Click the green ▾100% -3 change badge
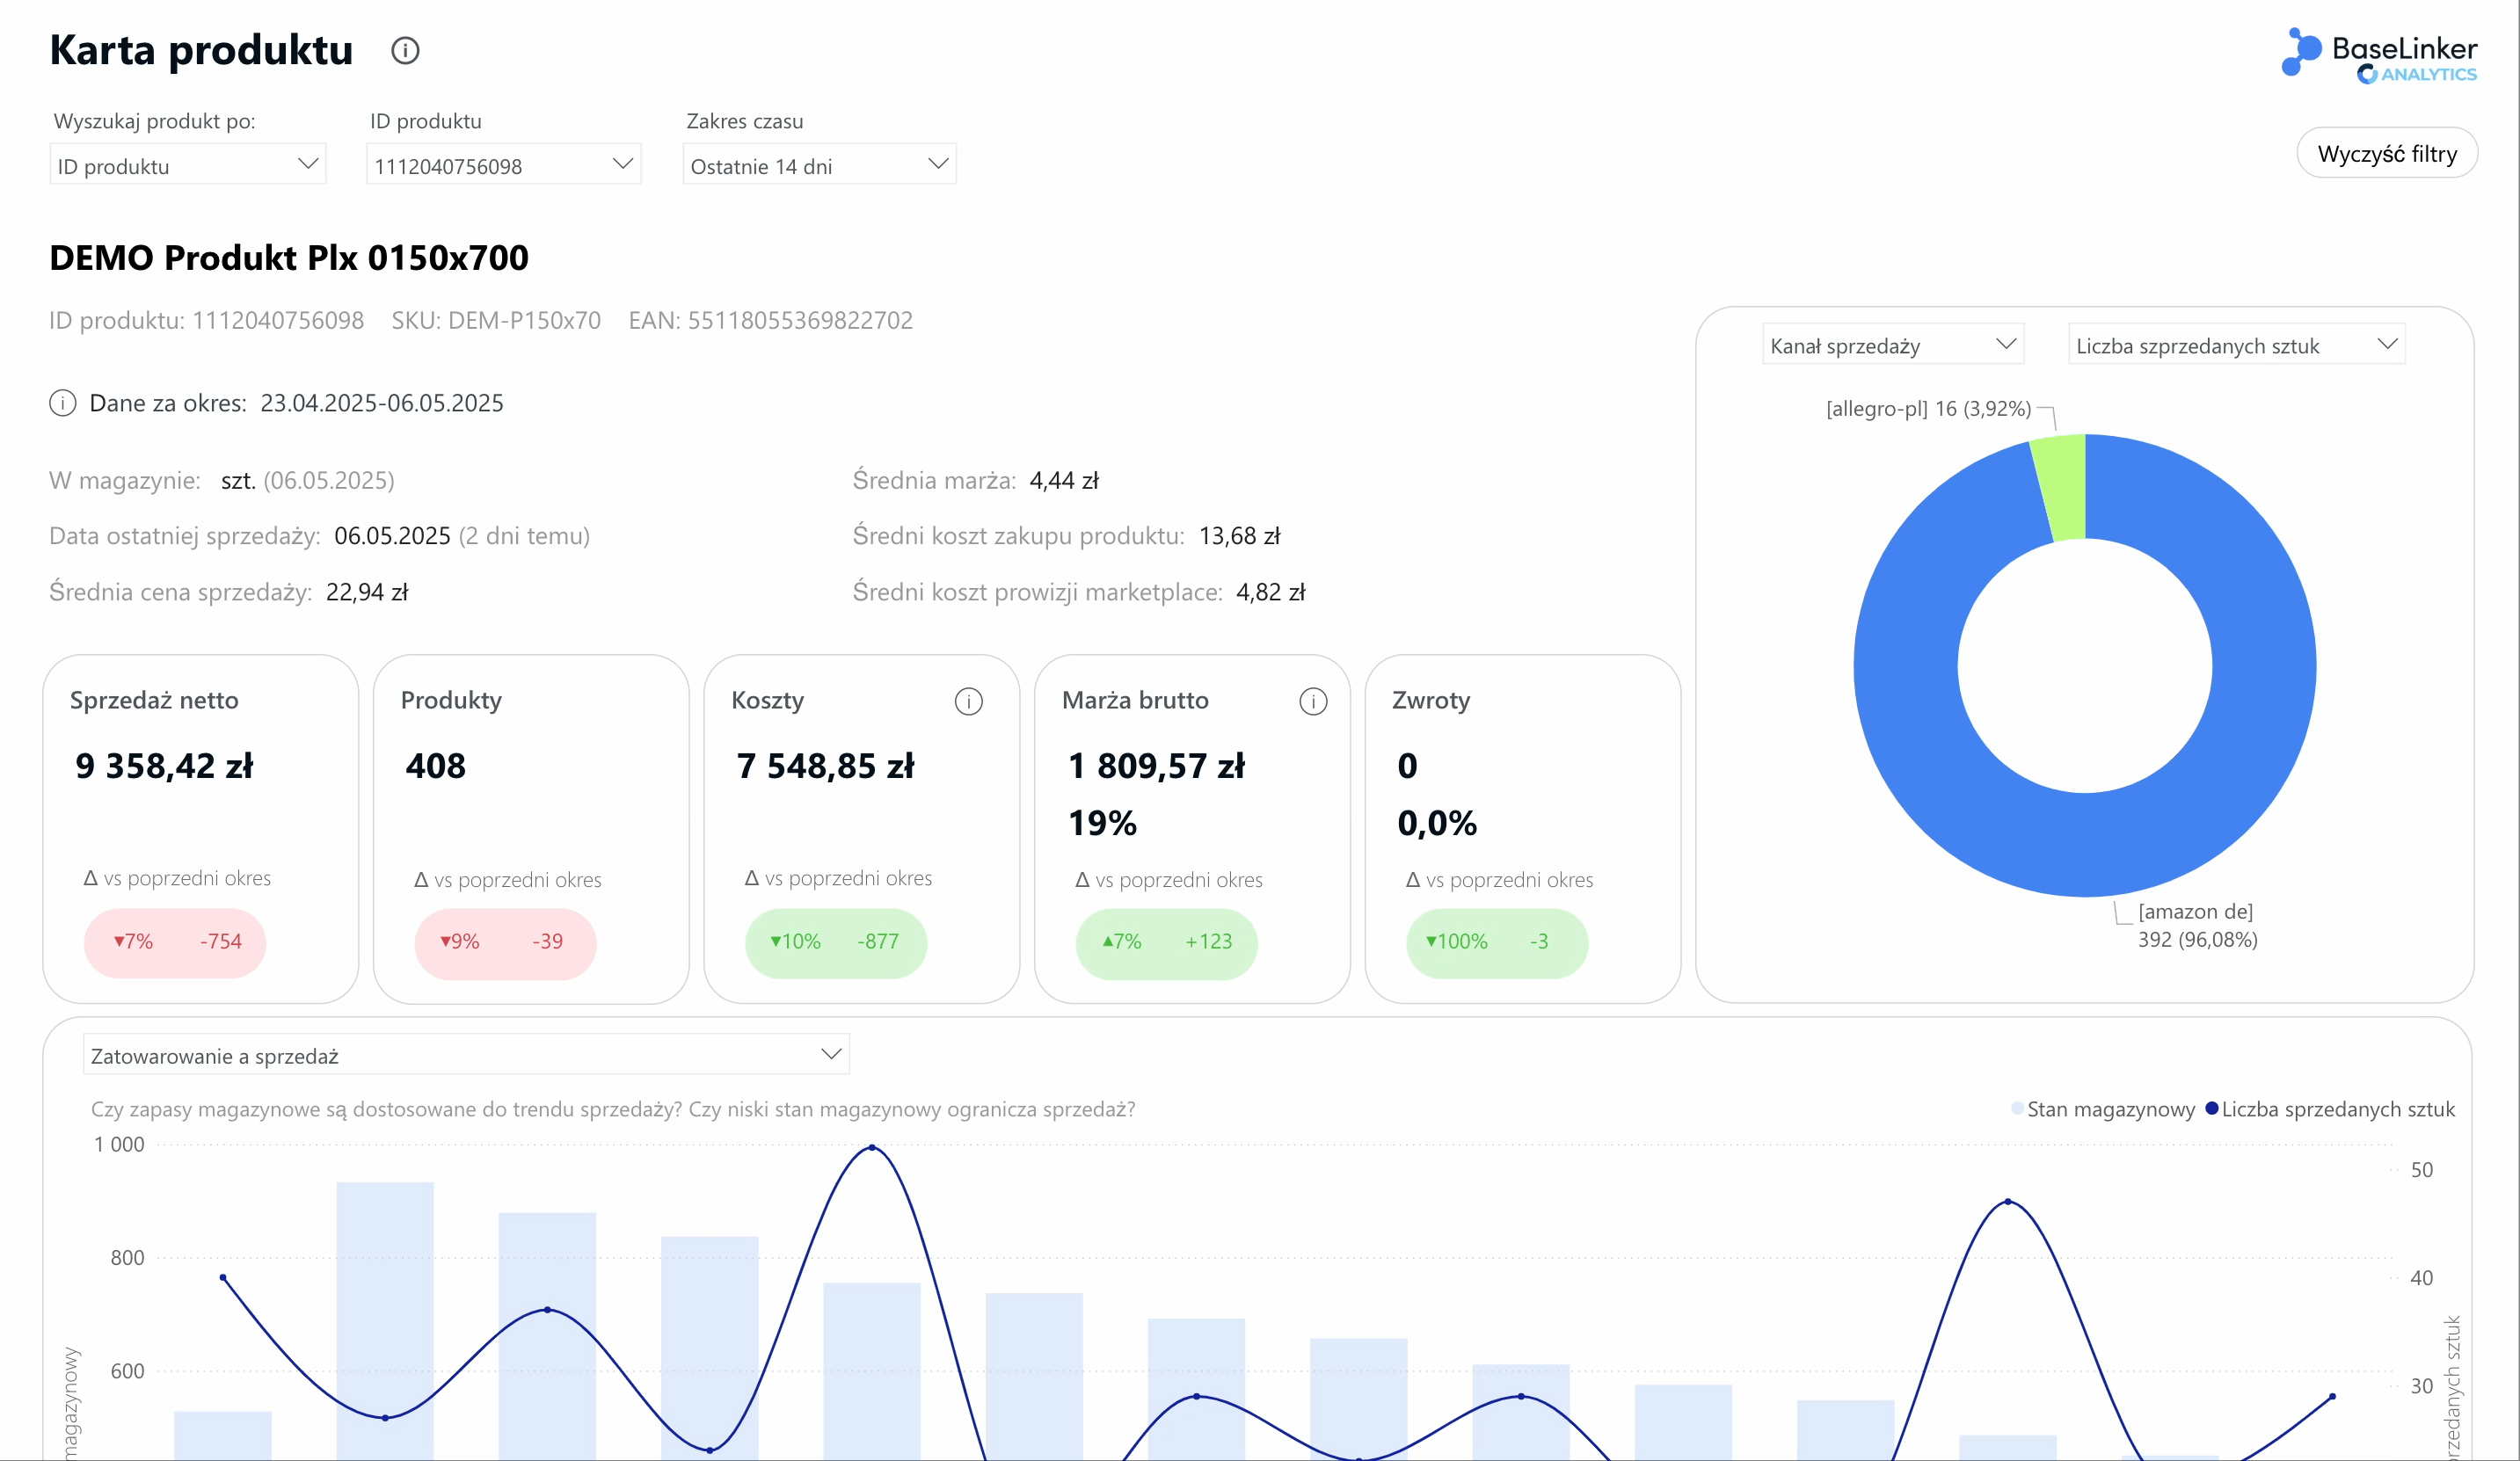2520x1461 pixels. coord(1497,942)
